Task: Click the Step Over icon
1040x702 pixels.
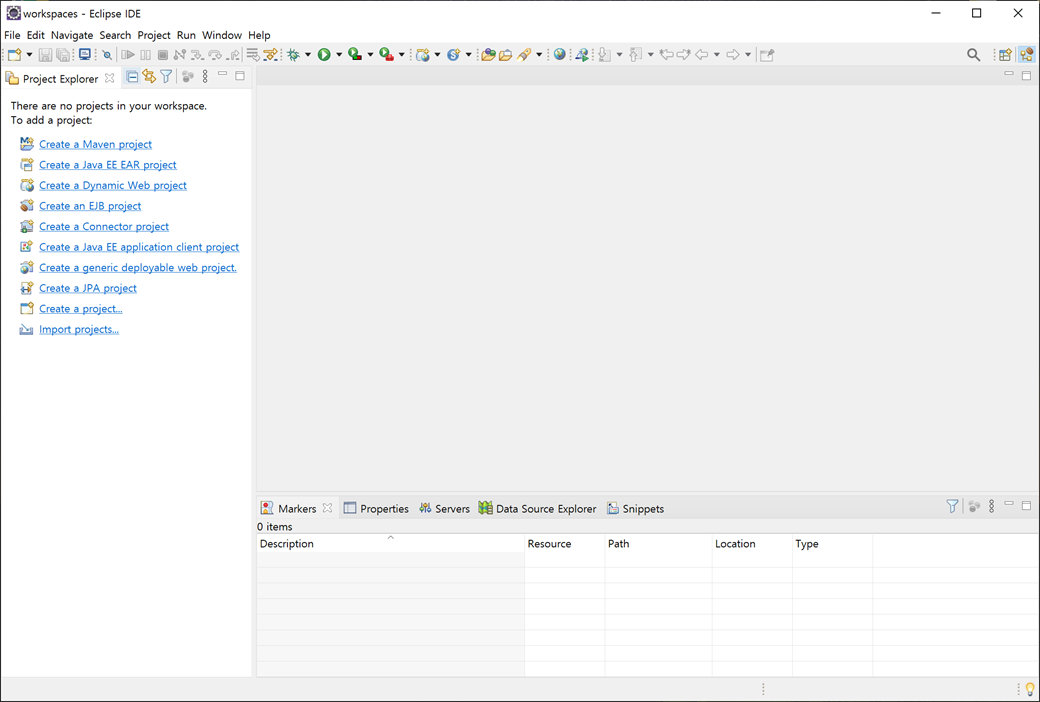Action: click(x=215, y=55)
